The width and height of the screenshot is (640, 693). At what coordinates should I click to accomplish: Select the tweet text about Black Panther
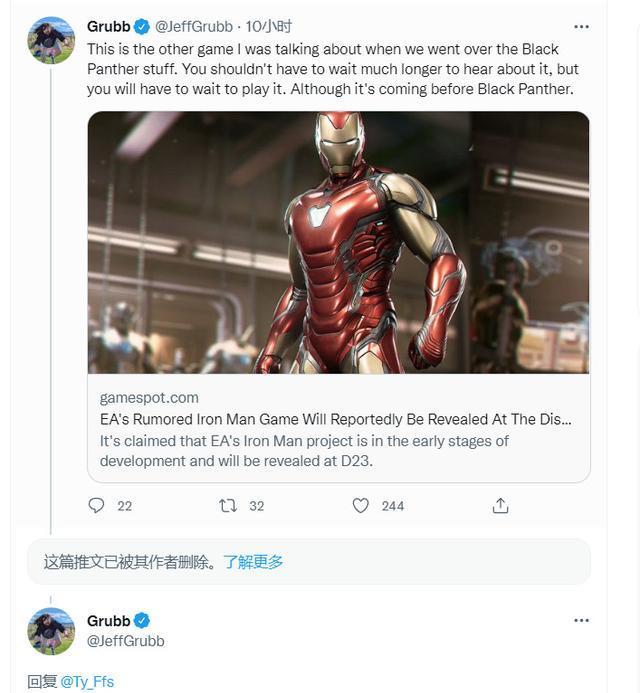[332, 69]
